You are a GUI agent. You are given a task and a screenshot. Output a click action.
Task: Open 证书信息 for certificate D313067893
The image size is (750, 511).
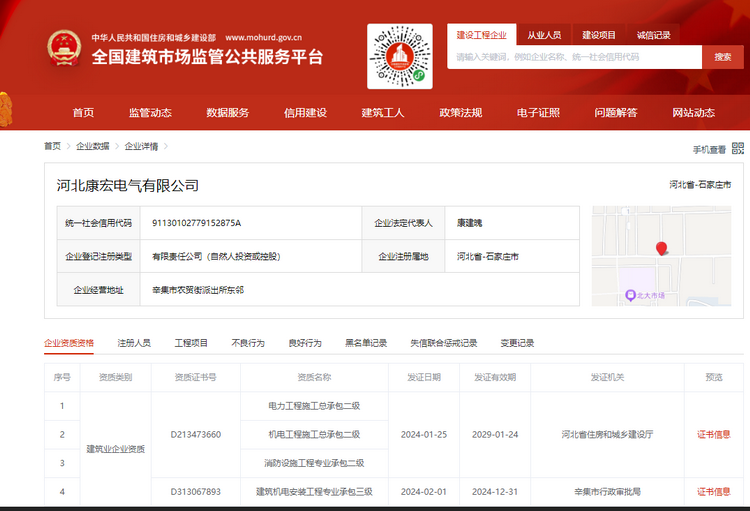tap(714, 491)
